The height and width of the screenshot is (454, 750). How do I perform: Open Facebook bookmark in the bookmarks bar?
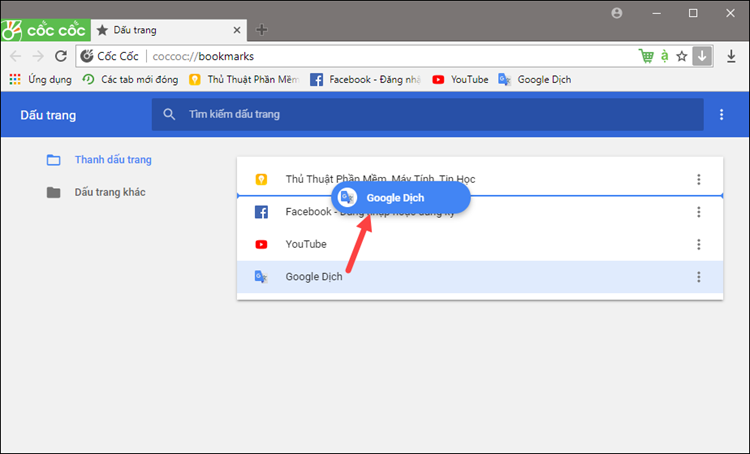[365, 79]
